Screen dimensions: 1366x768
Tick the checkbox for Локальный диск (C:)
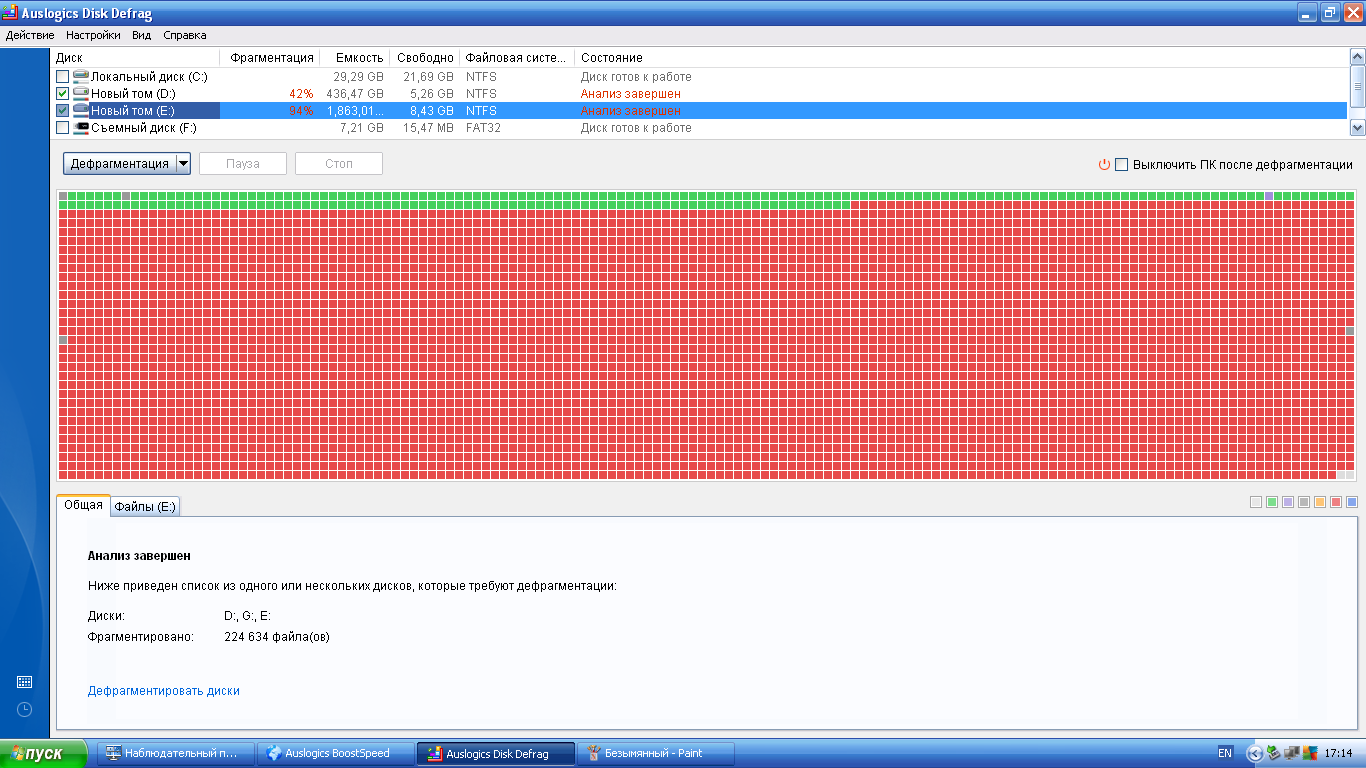(63, 77)
